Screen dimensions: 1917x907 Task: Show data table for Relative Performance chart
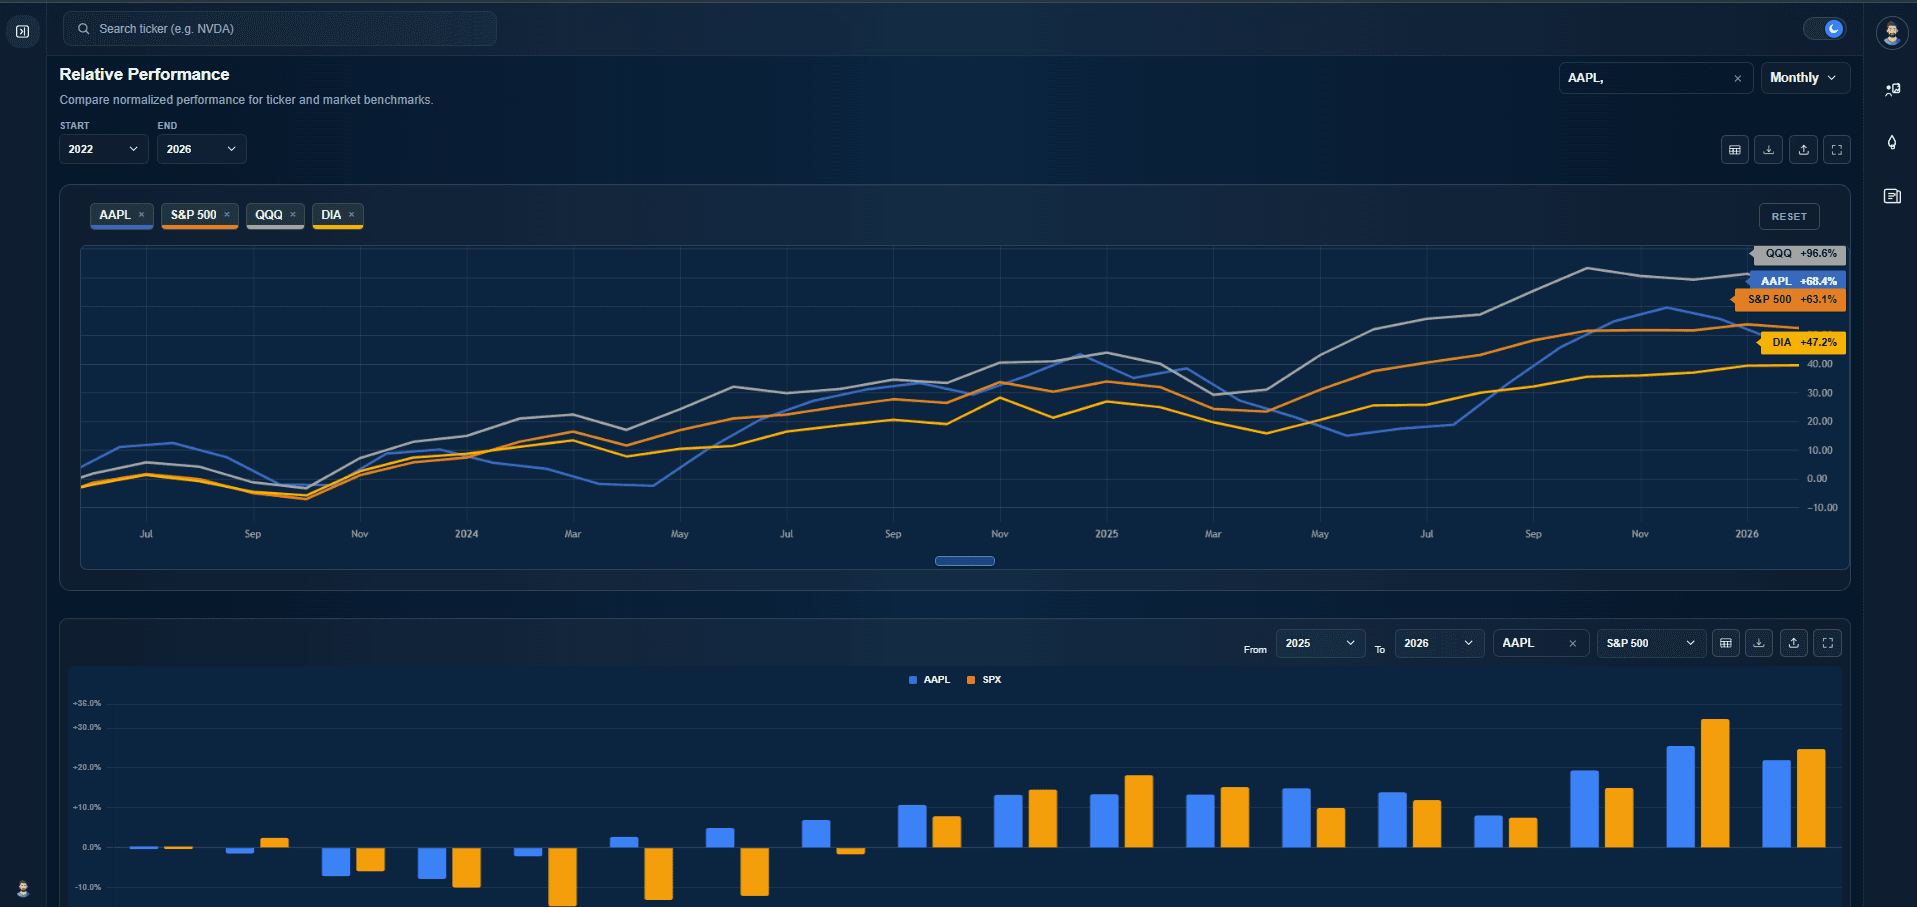click(1735, 150)
